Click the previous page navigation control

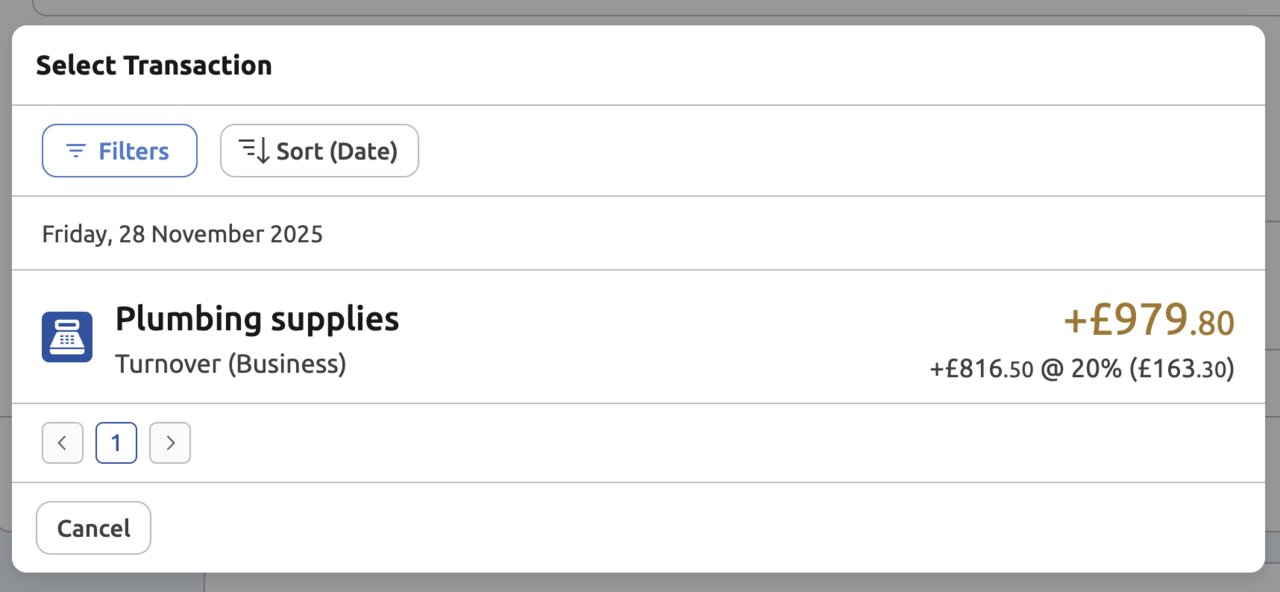(62, 442)
